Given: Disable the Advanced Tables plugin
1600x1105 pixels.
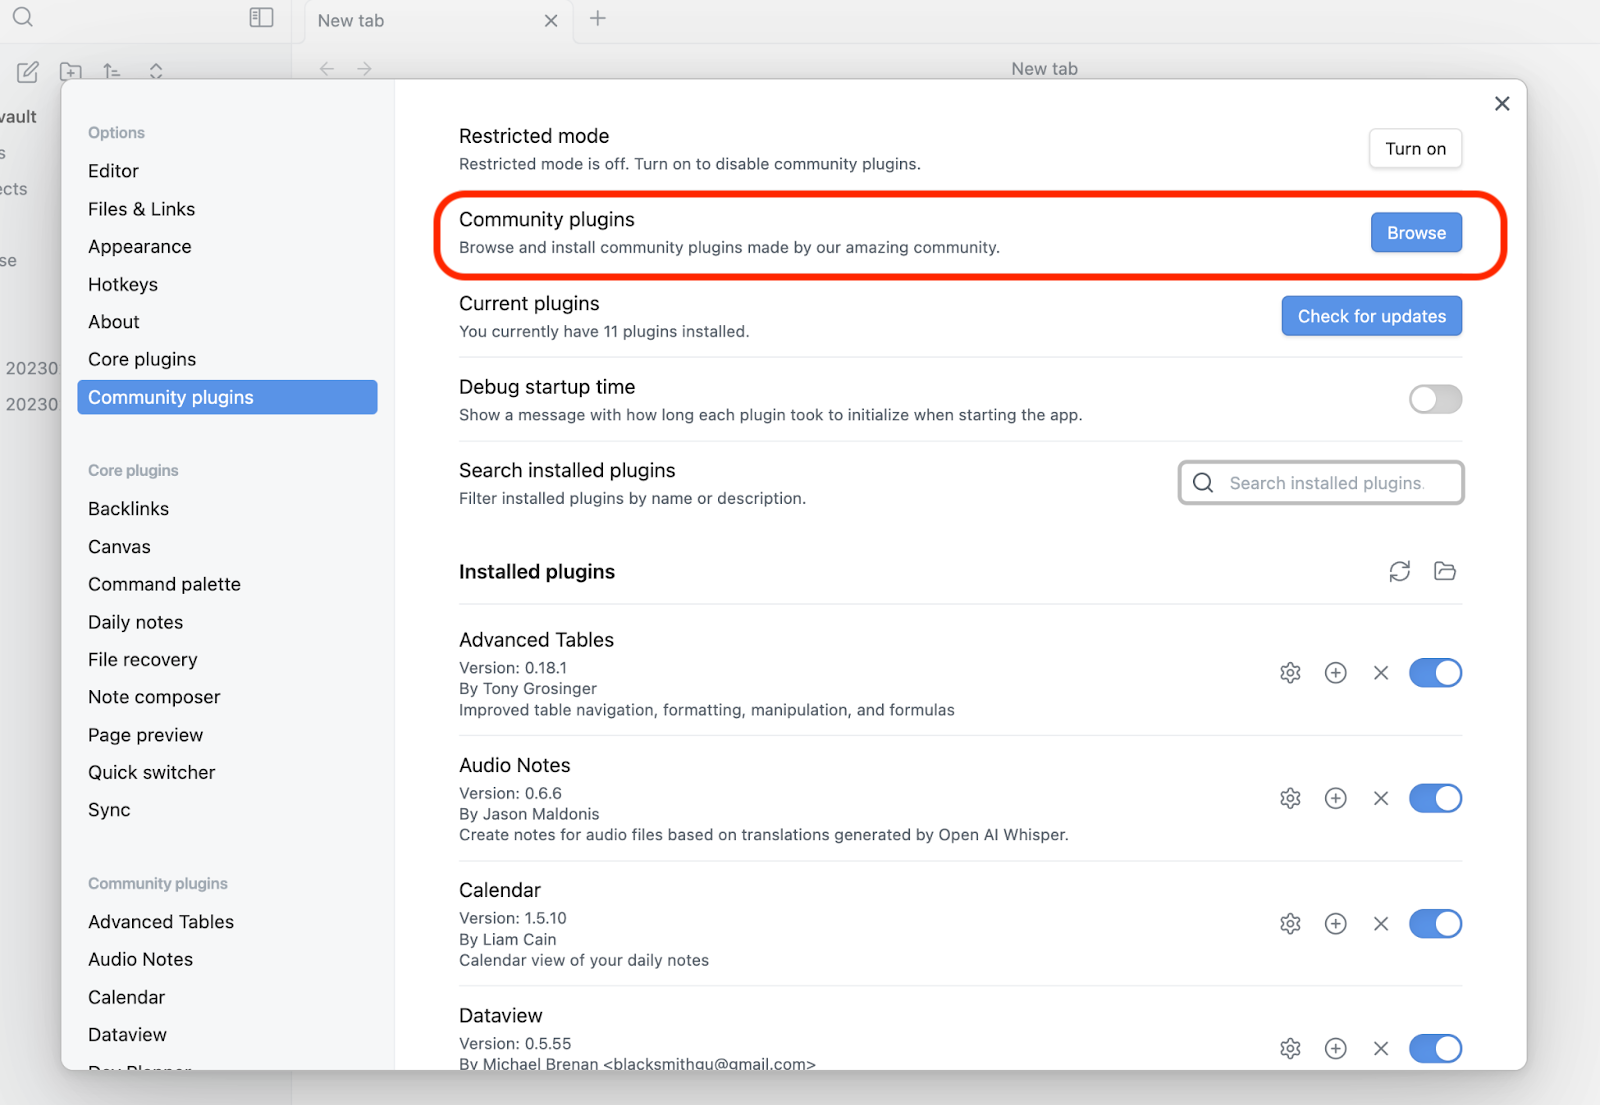Looking at the screenshot, I should [1435, 673].
